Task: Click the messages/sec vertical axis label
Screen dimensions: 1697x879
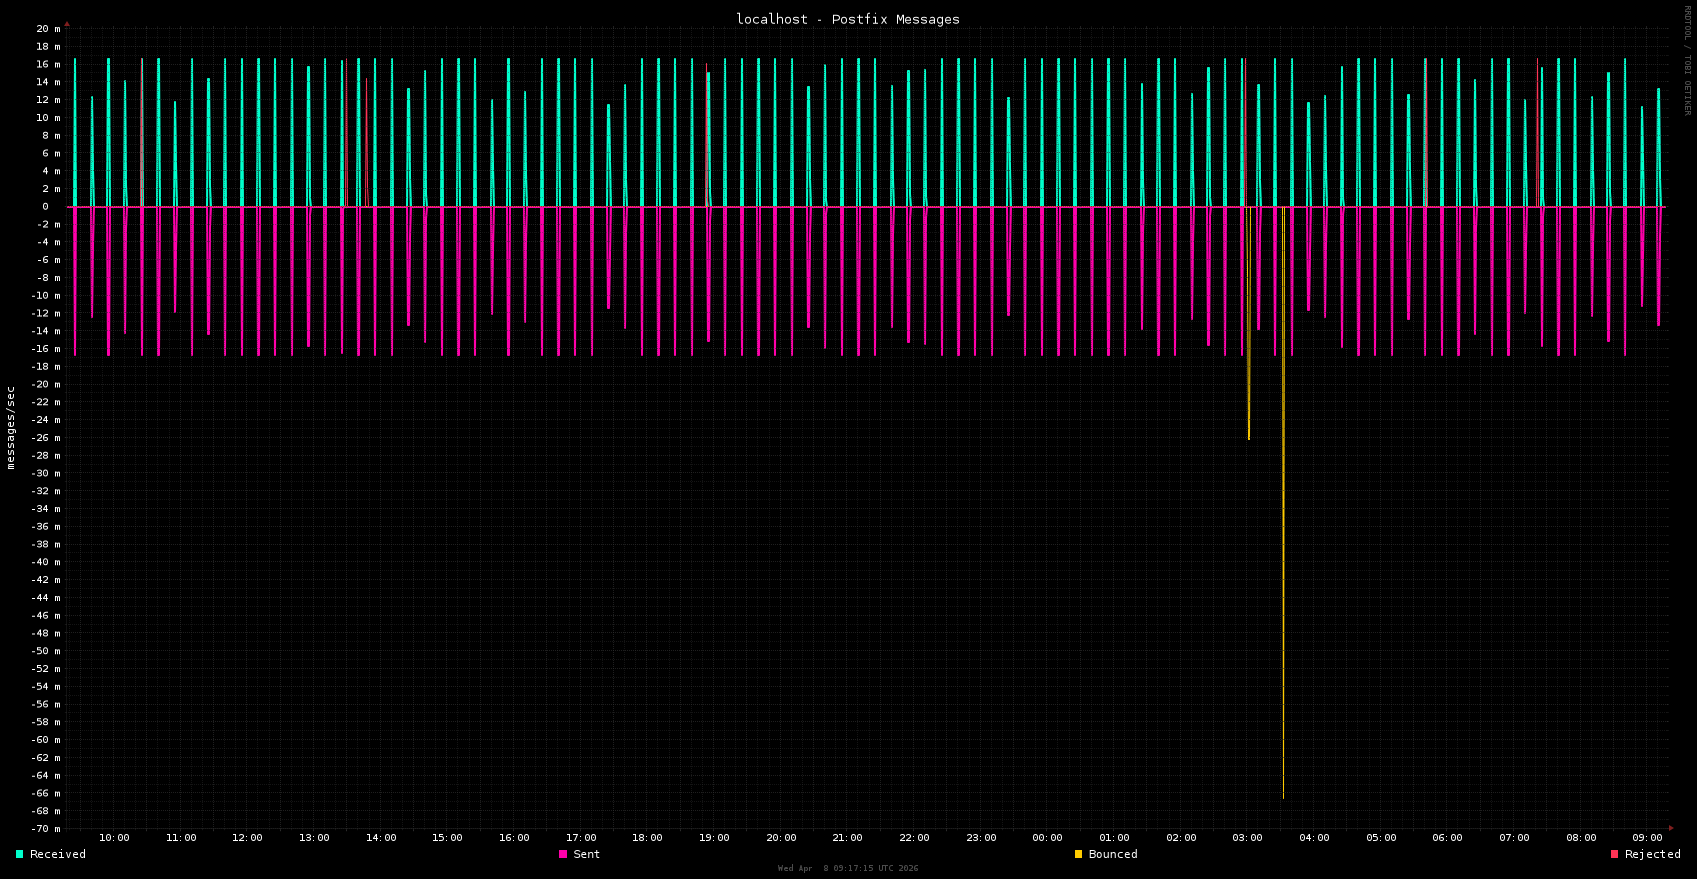Action: (11, 427)
